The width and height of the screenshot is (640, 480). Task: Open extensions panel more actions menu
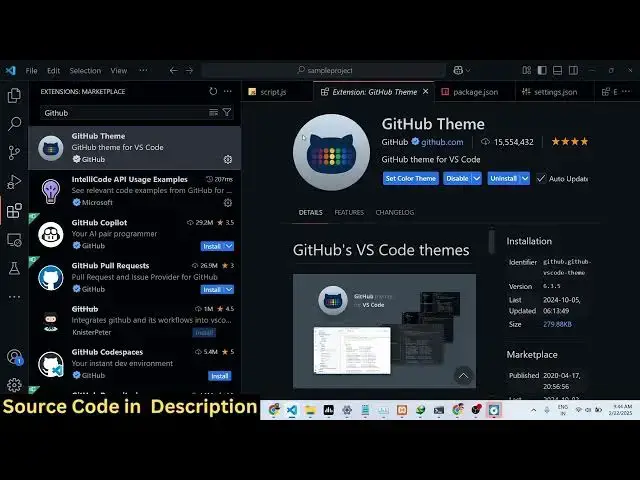coord(228,91)
